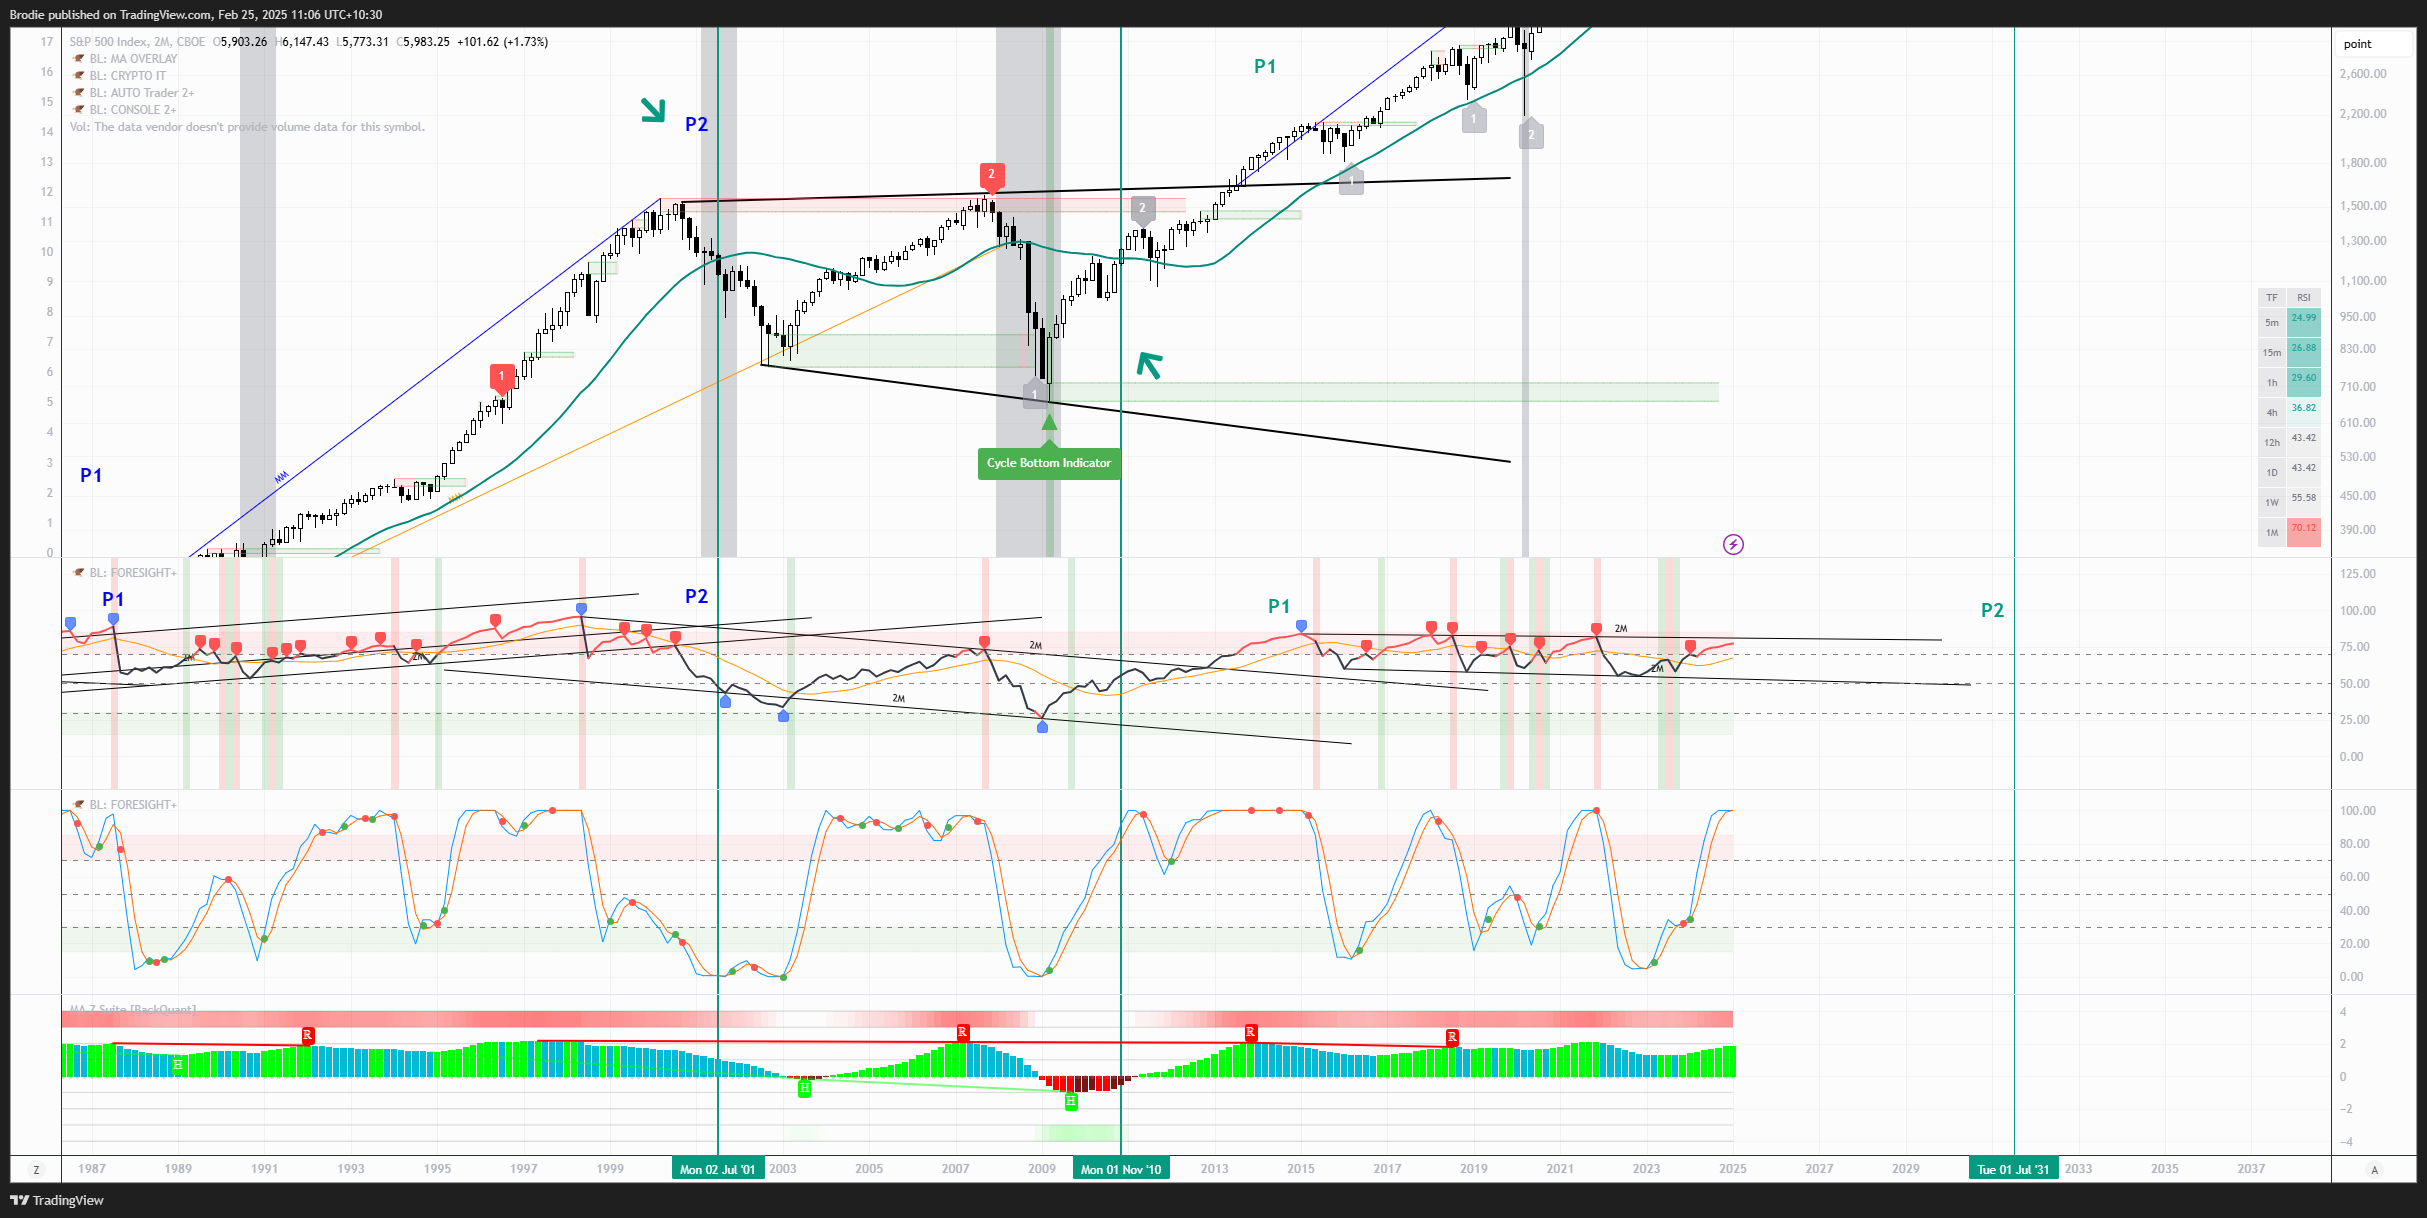Click the RSI header in the RSI table
The width and height of the screenshot is (2427, 1218).
point(2304,298)
